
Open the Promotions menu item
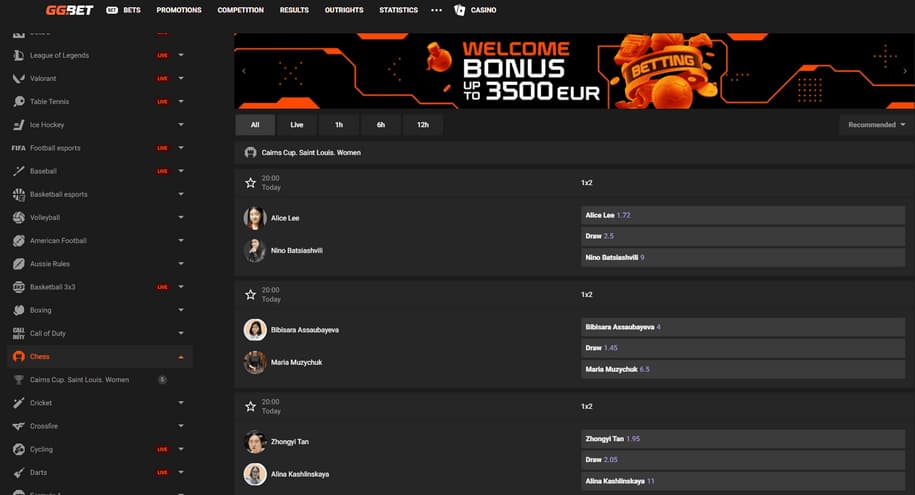[x=179, y=10]
